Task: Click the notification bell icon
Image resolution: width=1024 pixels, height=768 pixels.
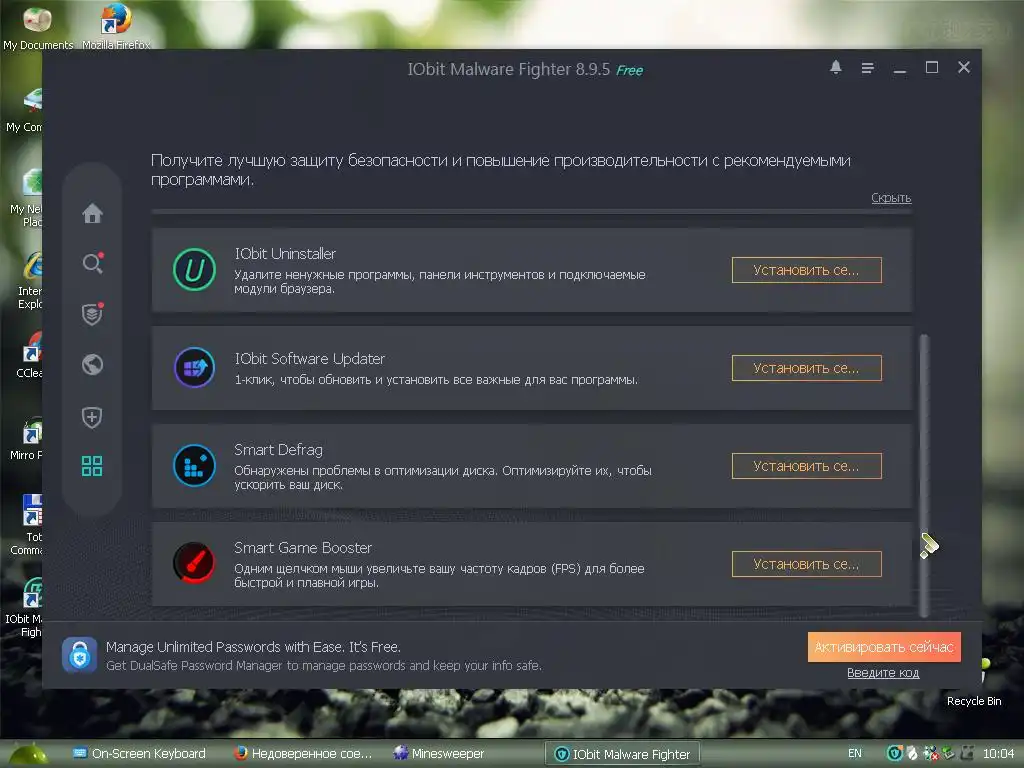Action: tap(835, 67)
